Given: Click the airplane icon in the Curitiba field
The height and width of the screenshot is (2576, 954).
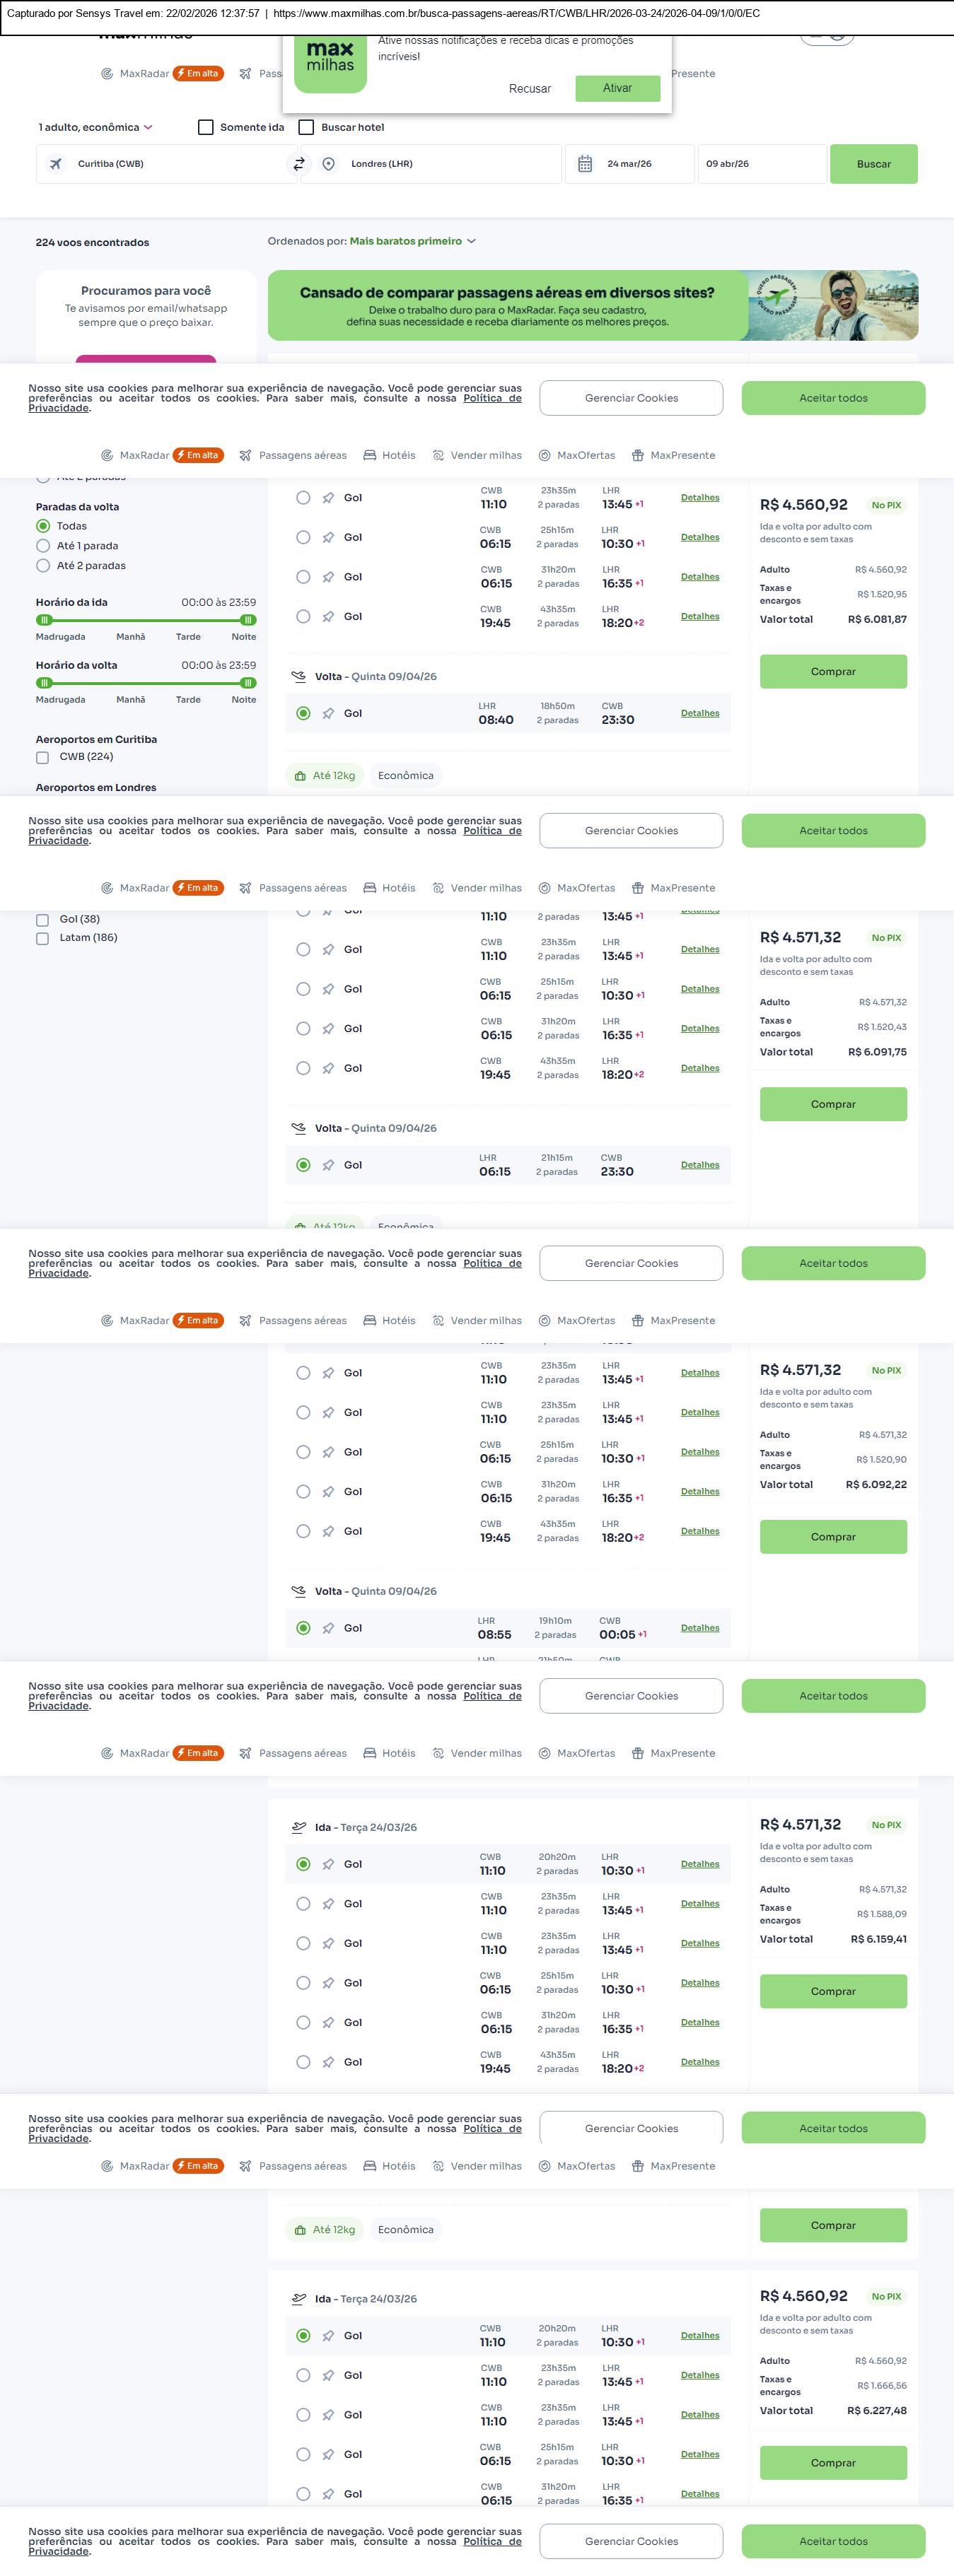Looking at the screenshot, I should [x=56, y=164].
